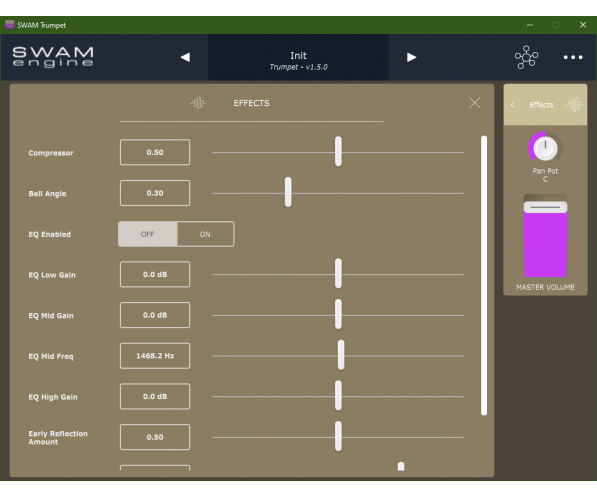Click the Pan Pot knob
Image resolution: width=597 pixels, height=497 pixels.
pos(545,148)
